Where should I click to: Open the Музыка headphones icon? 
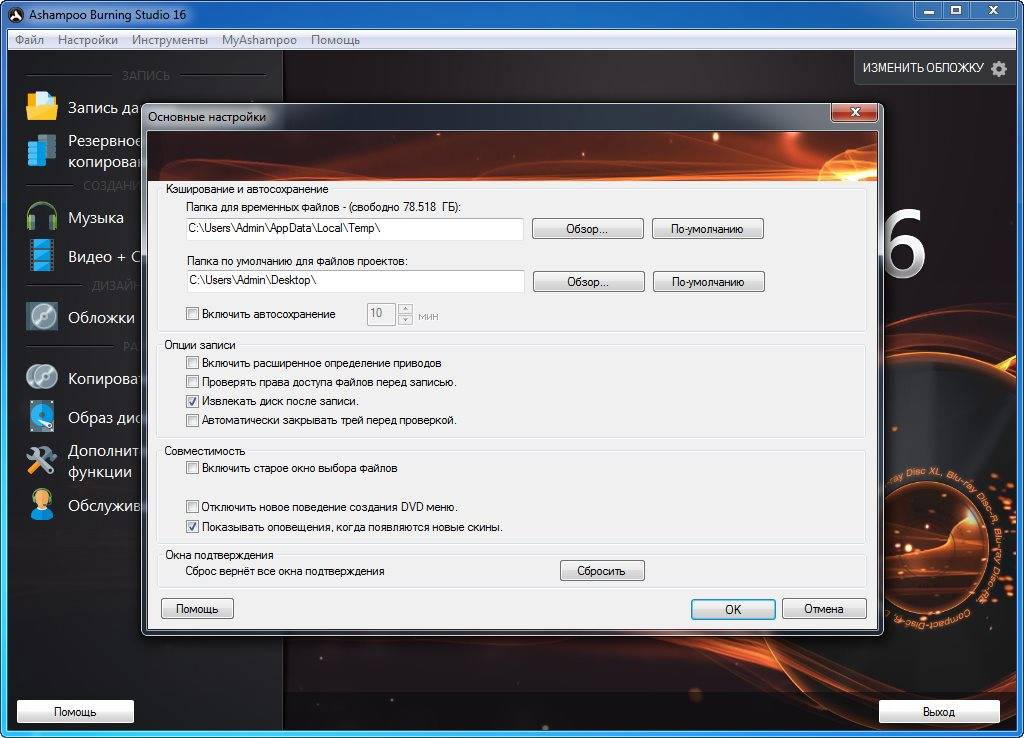(x=42, y=217)
